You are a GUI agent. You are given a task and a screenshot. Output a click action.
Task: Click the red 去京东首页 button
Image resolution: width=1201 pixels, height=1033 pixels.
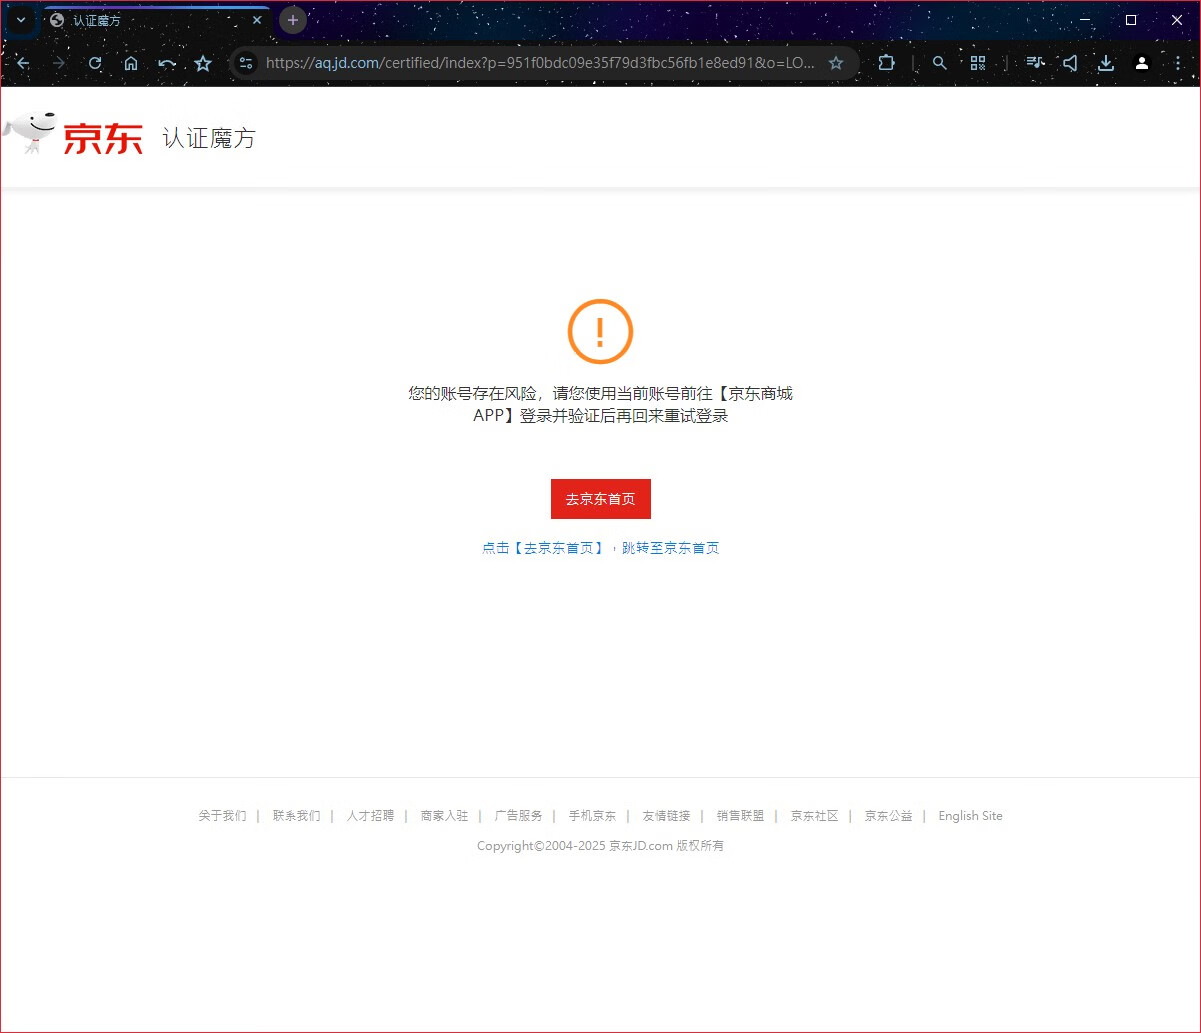pos(600,499)
